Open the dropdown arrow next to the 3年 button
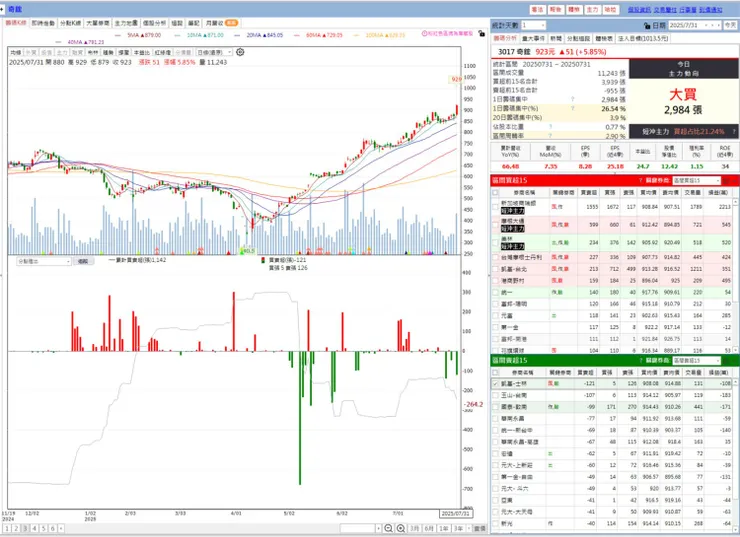The height and width of the screenshot is (537, 740). [469, 529]
